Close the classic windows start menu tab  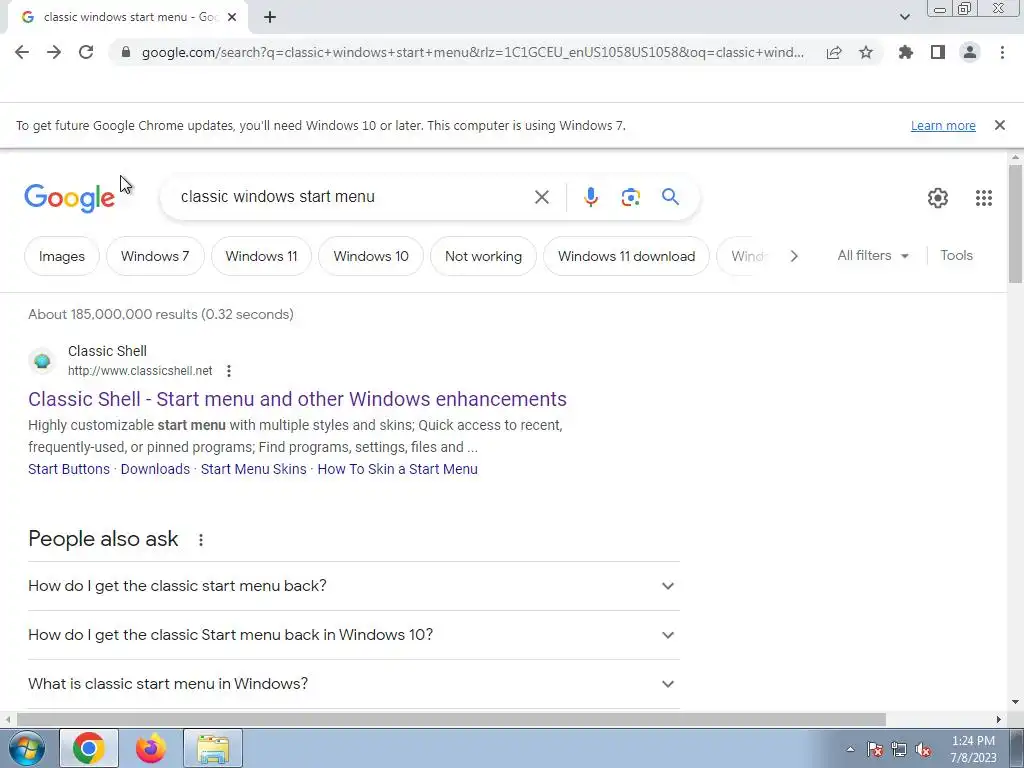(232, 18)
